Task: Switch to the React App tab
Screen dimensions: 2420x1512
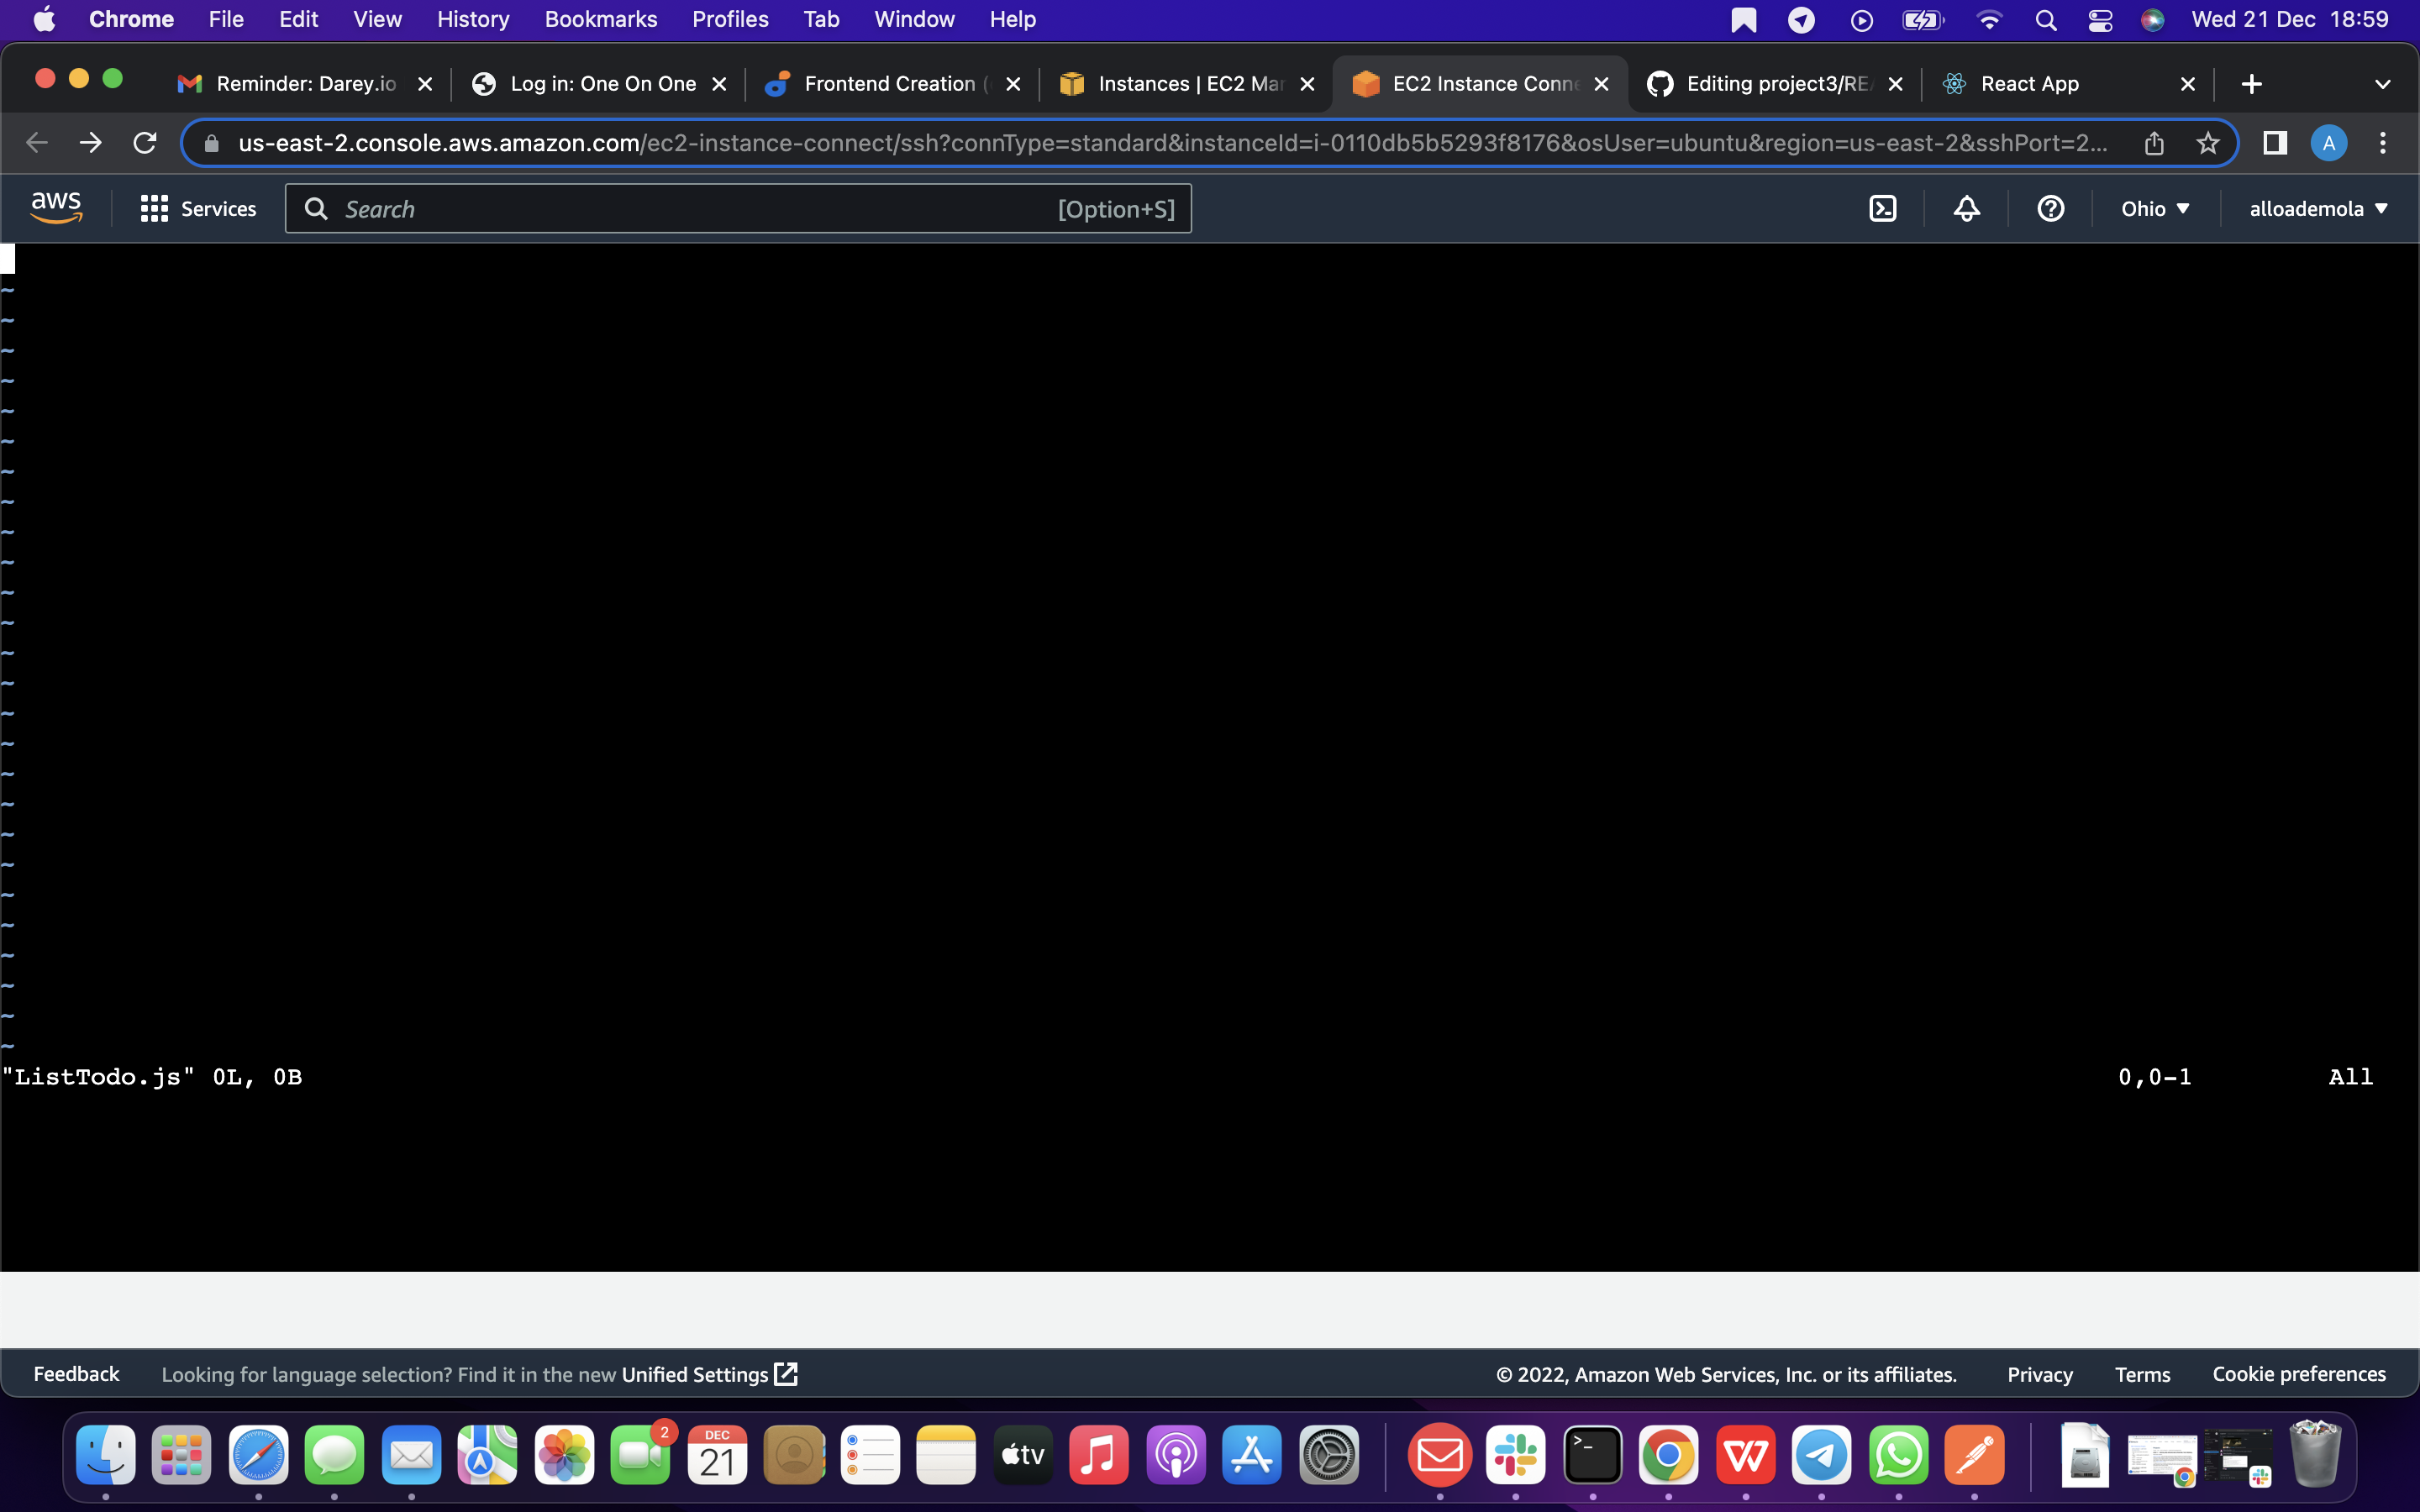Action: pos(2030,84)
